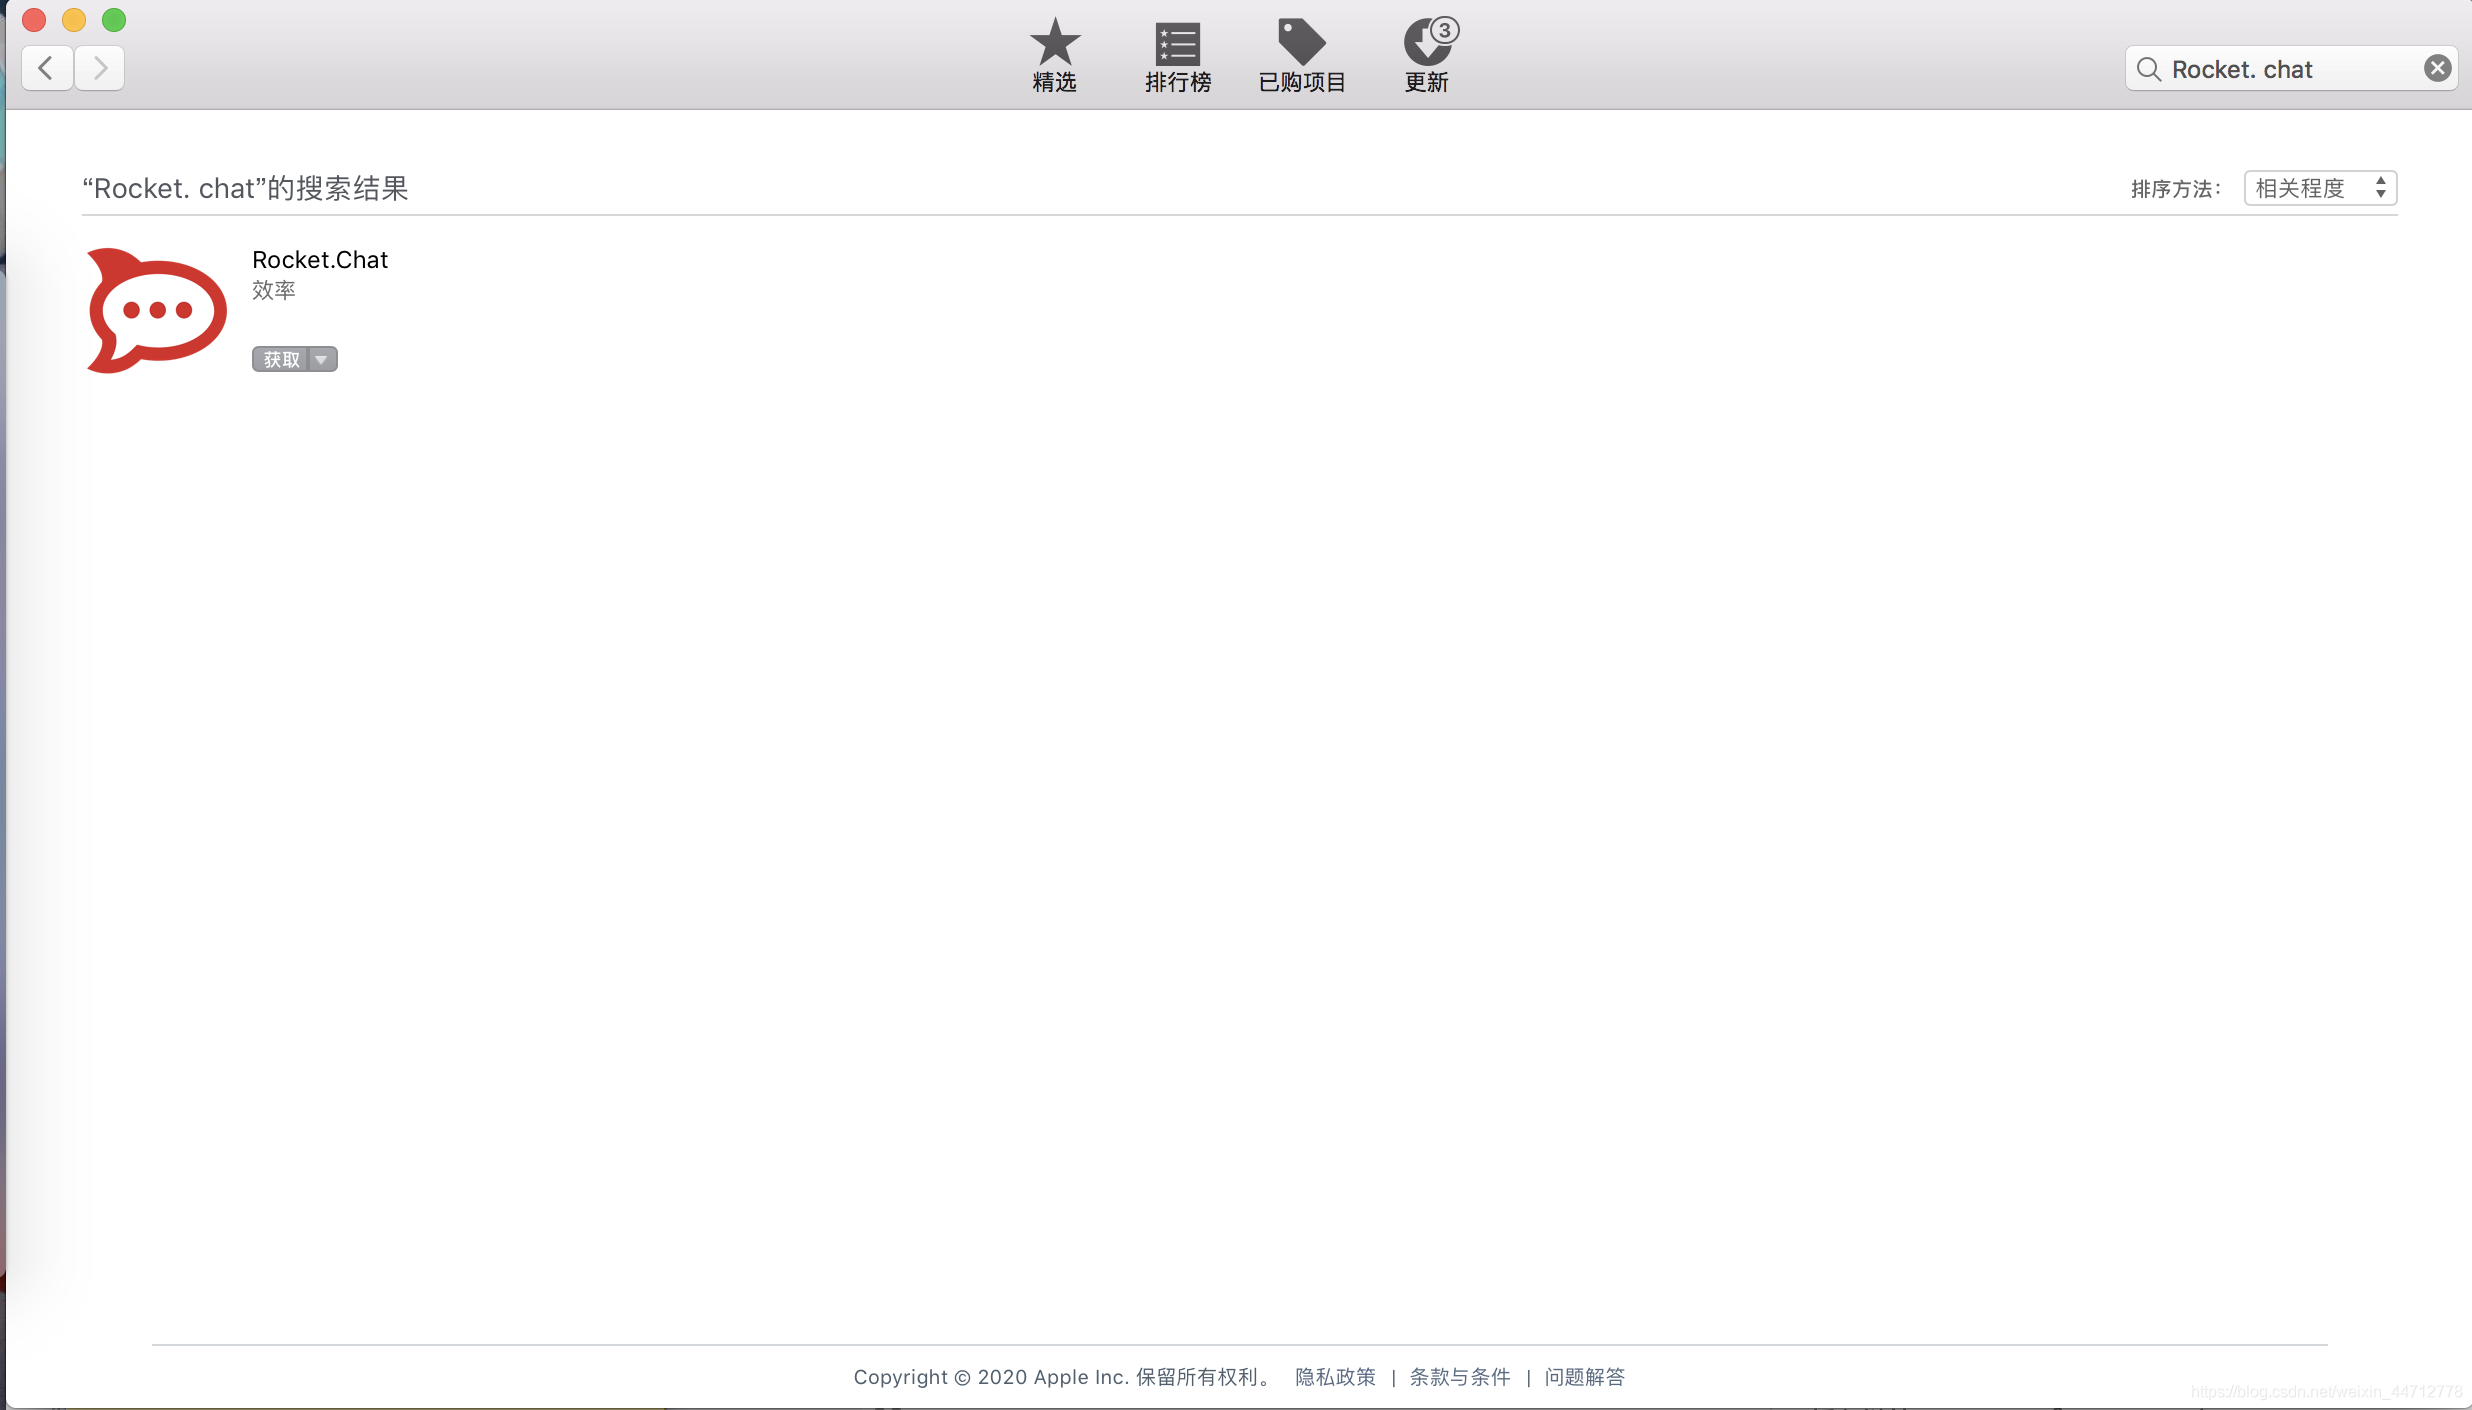This screenshot has height=1410, width=2472.
Task: Go forward with the right arrow button
Action: (x=99, y=68)
